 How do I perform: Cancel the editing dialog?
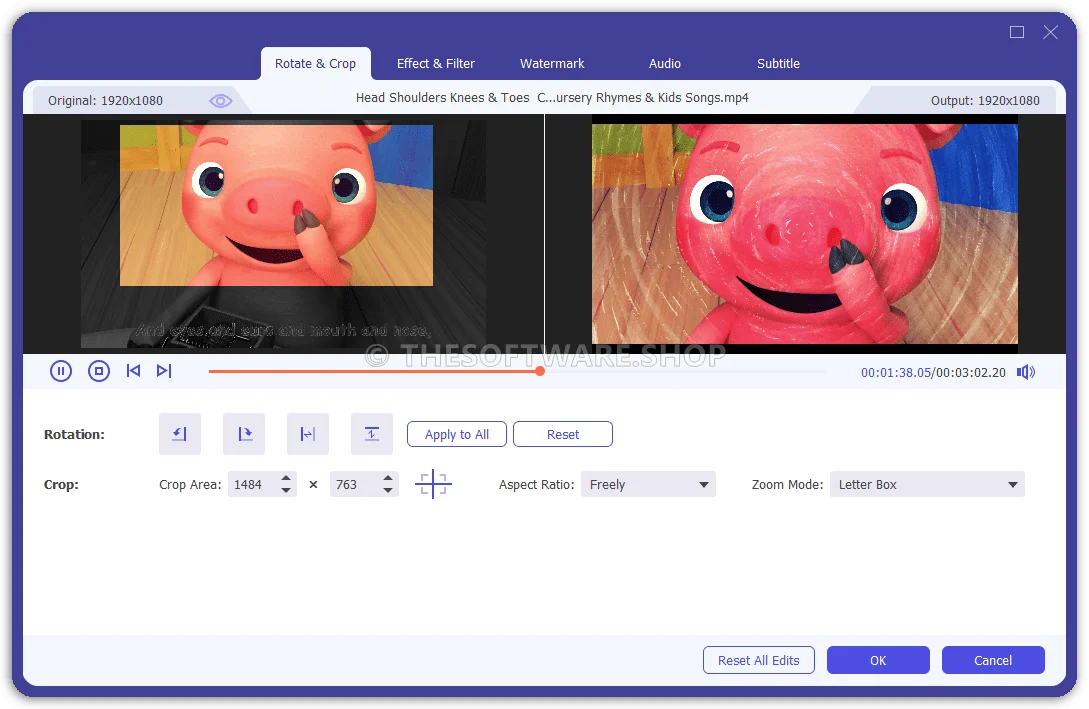click(x=993, y=660)
